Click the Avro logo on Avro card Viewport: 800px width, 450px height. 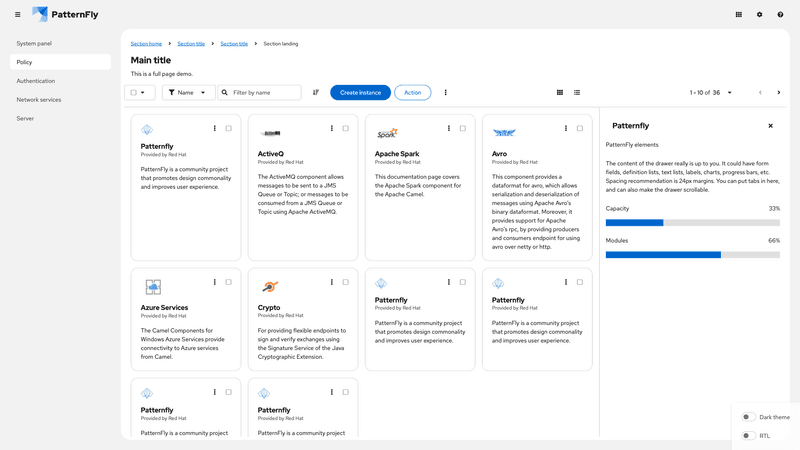click(504, 133)
